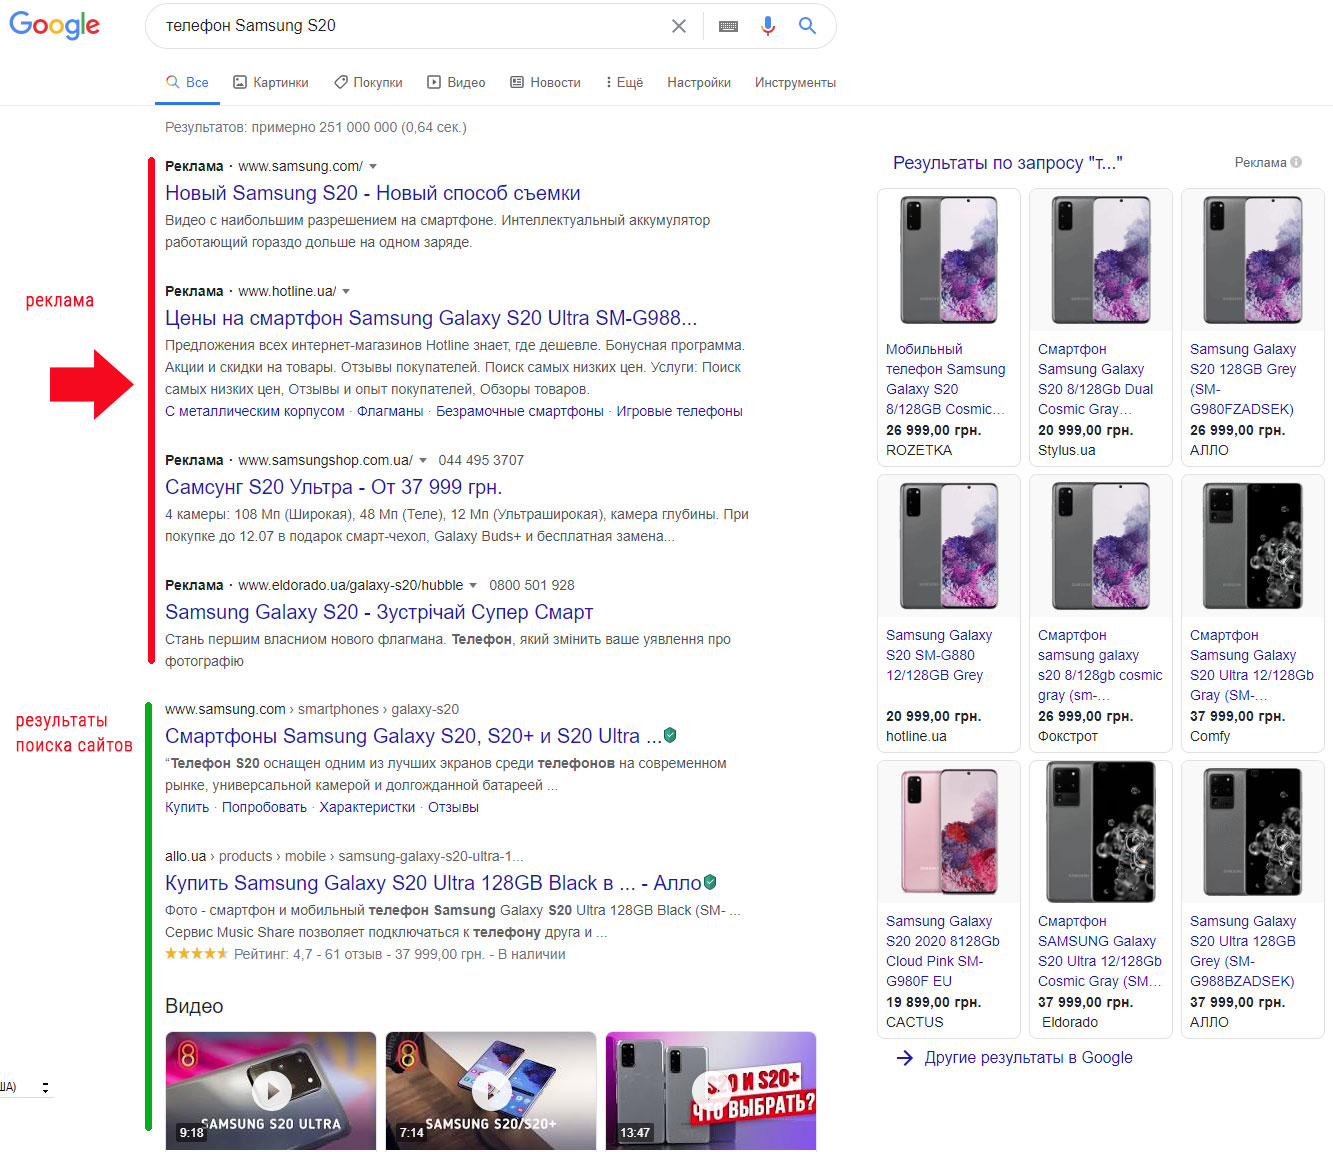Click the Отзывы sitelink
Viewport: 1333px width, 1152px height.
[x=453, y=807]
